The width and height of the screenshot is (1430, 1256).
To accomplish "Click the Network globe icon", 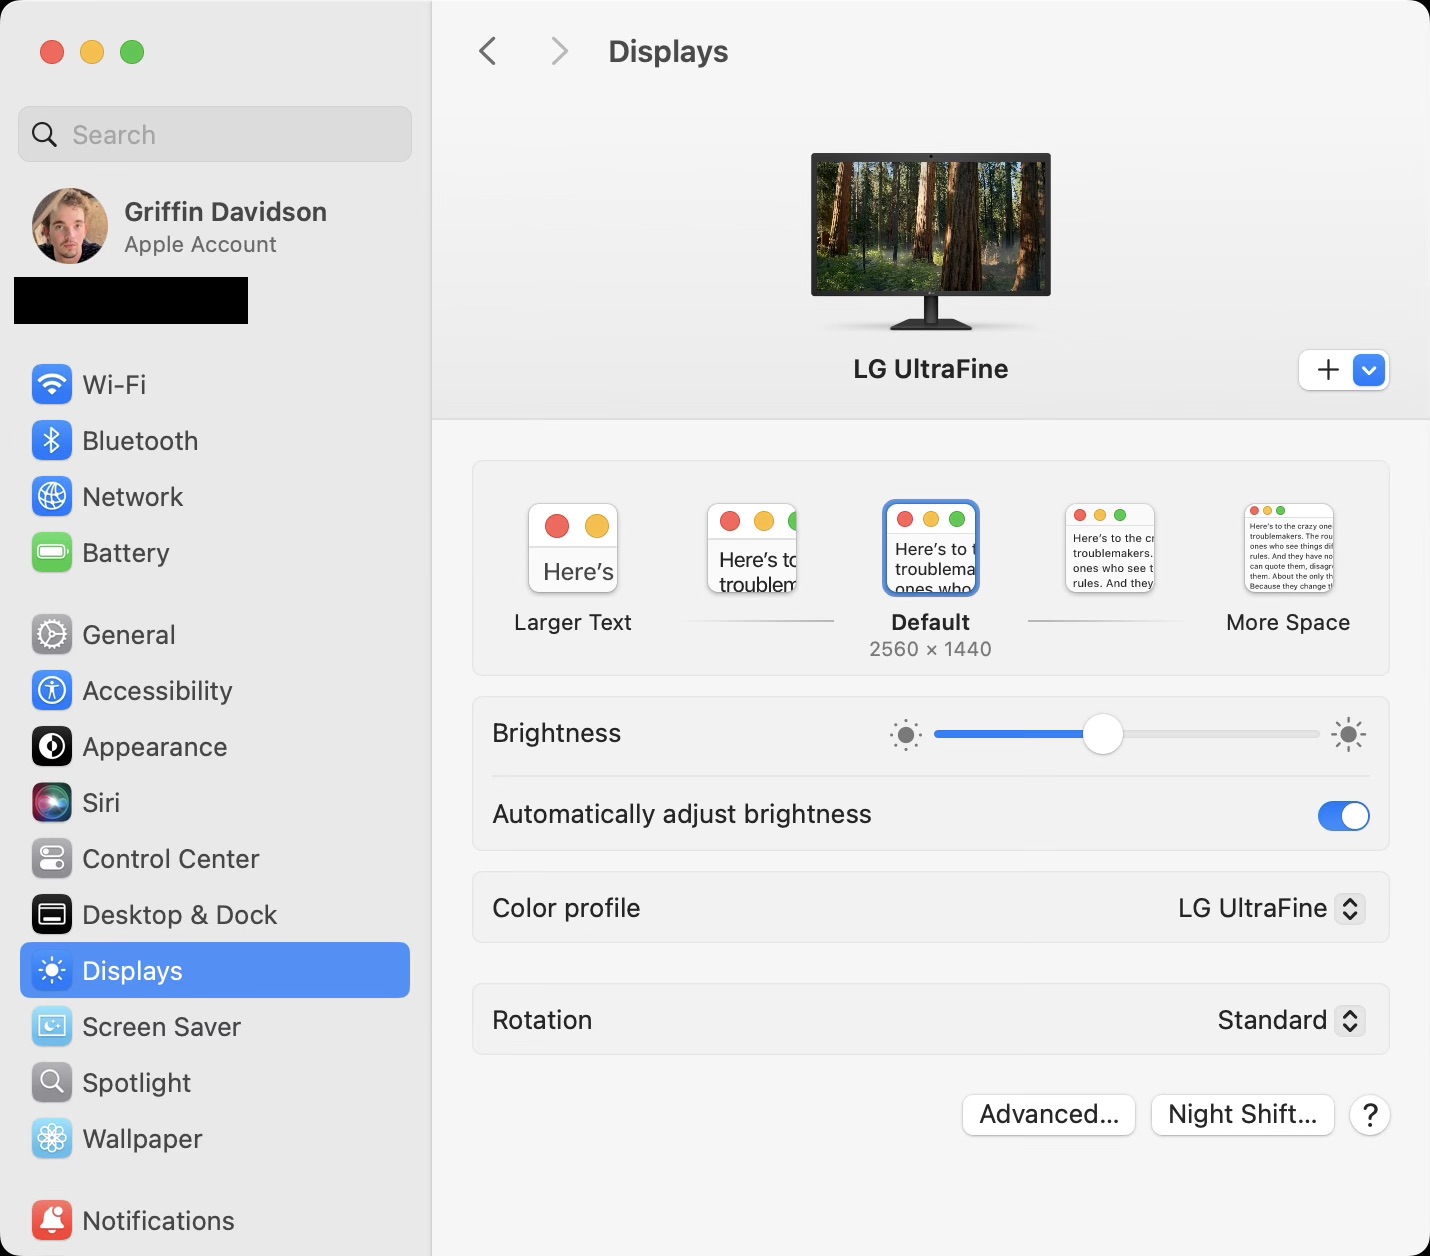I will pyautogui.click(x=52, y=497).
